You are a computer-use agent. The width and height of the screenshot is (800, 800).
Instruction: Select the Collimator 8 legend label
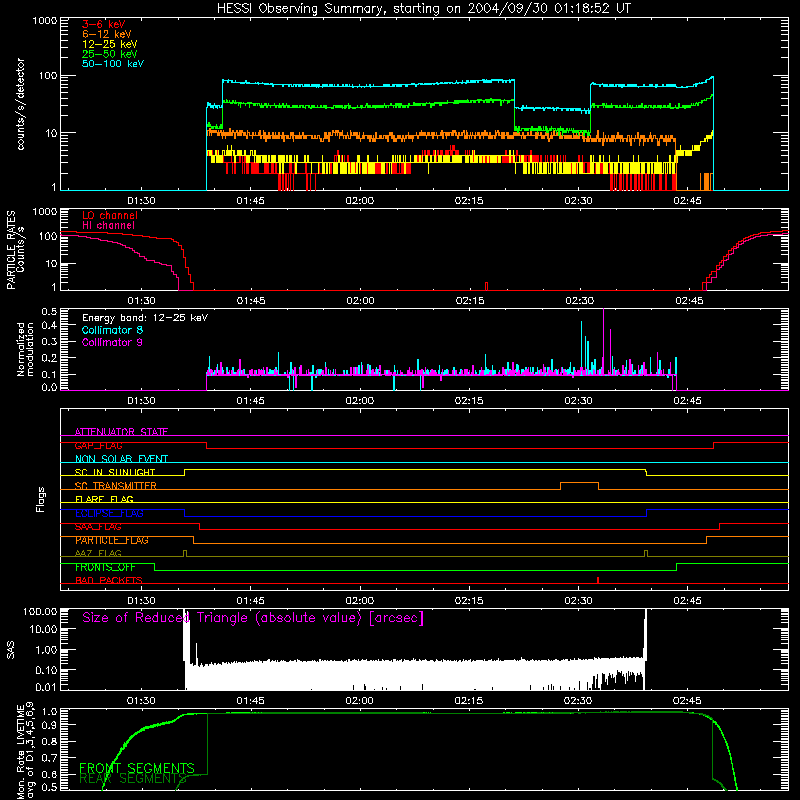(112, 330)
